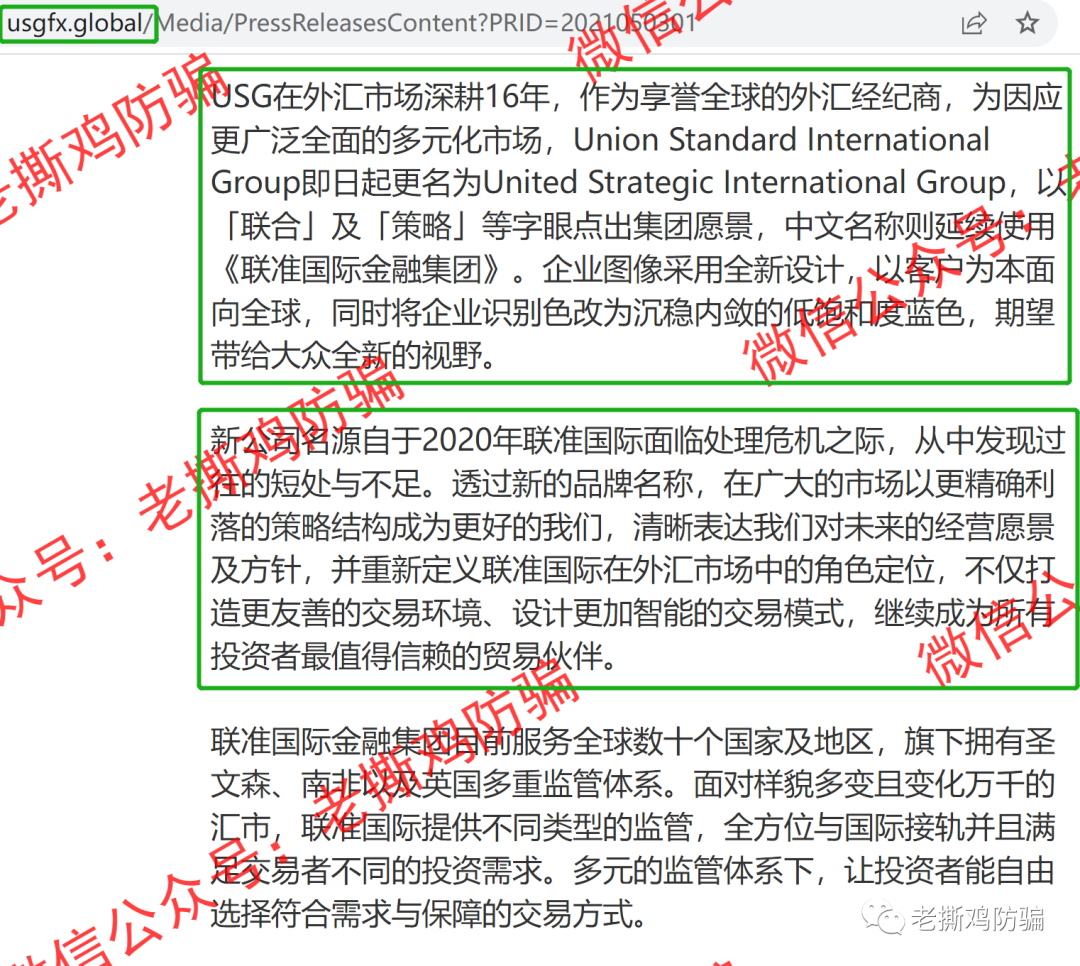Click the line starting "往的短处与不足"
The width and height of the screenshot is (1080, 966).
633,484
